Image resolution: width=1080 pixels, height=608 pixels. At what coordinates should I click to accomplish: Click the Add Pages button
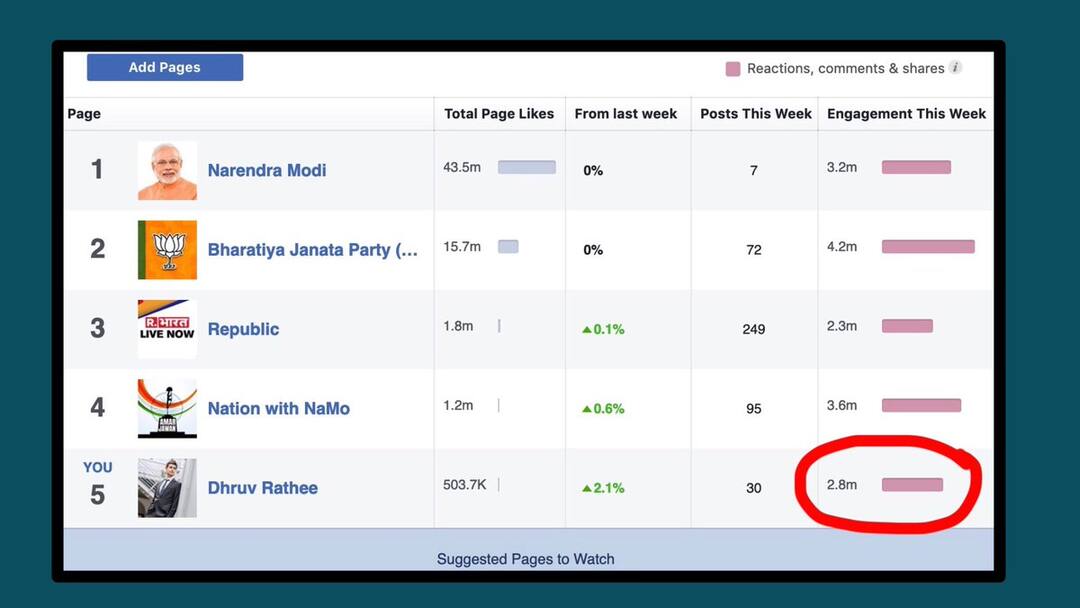click(165, 67)
